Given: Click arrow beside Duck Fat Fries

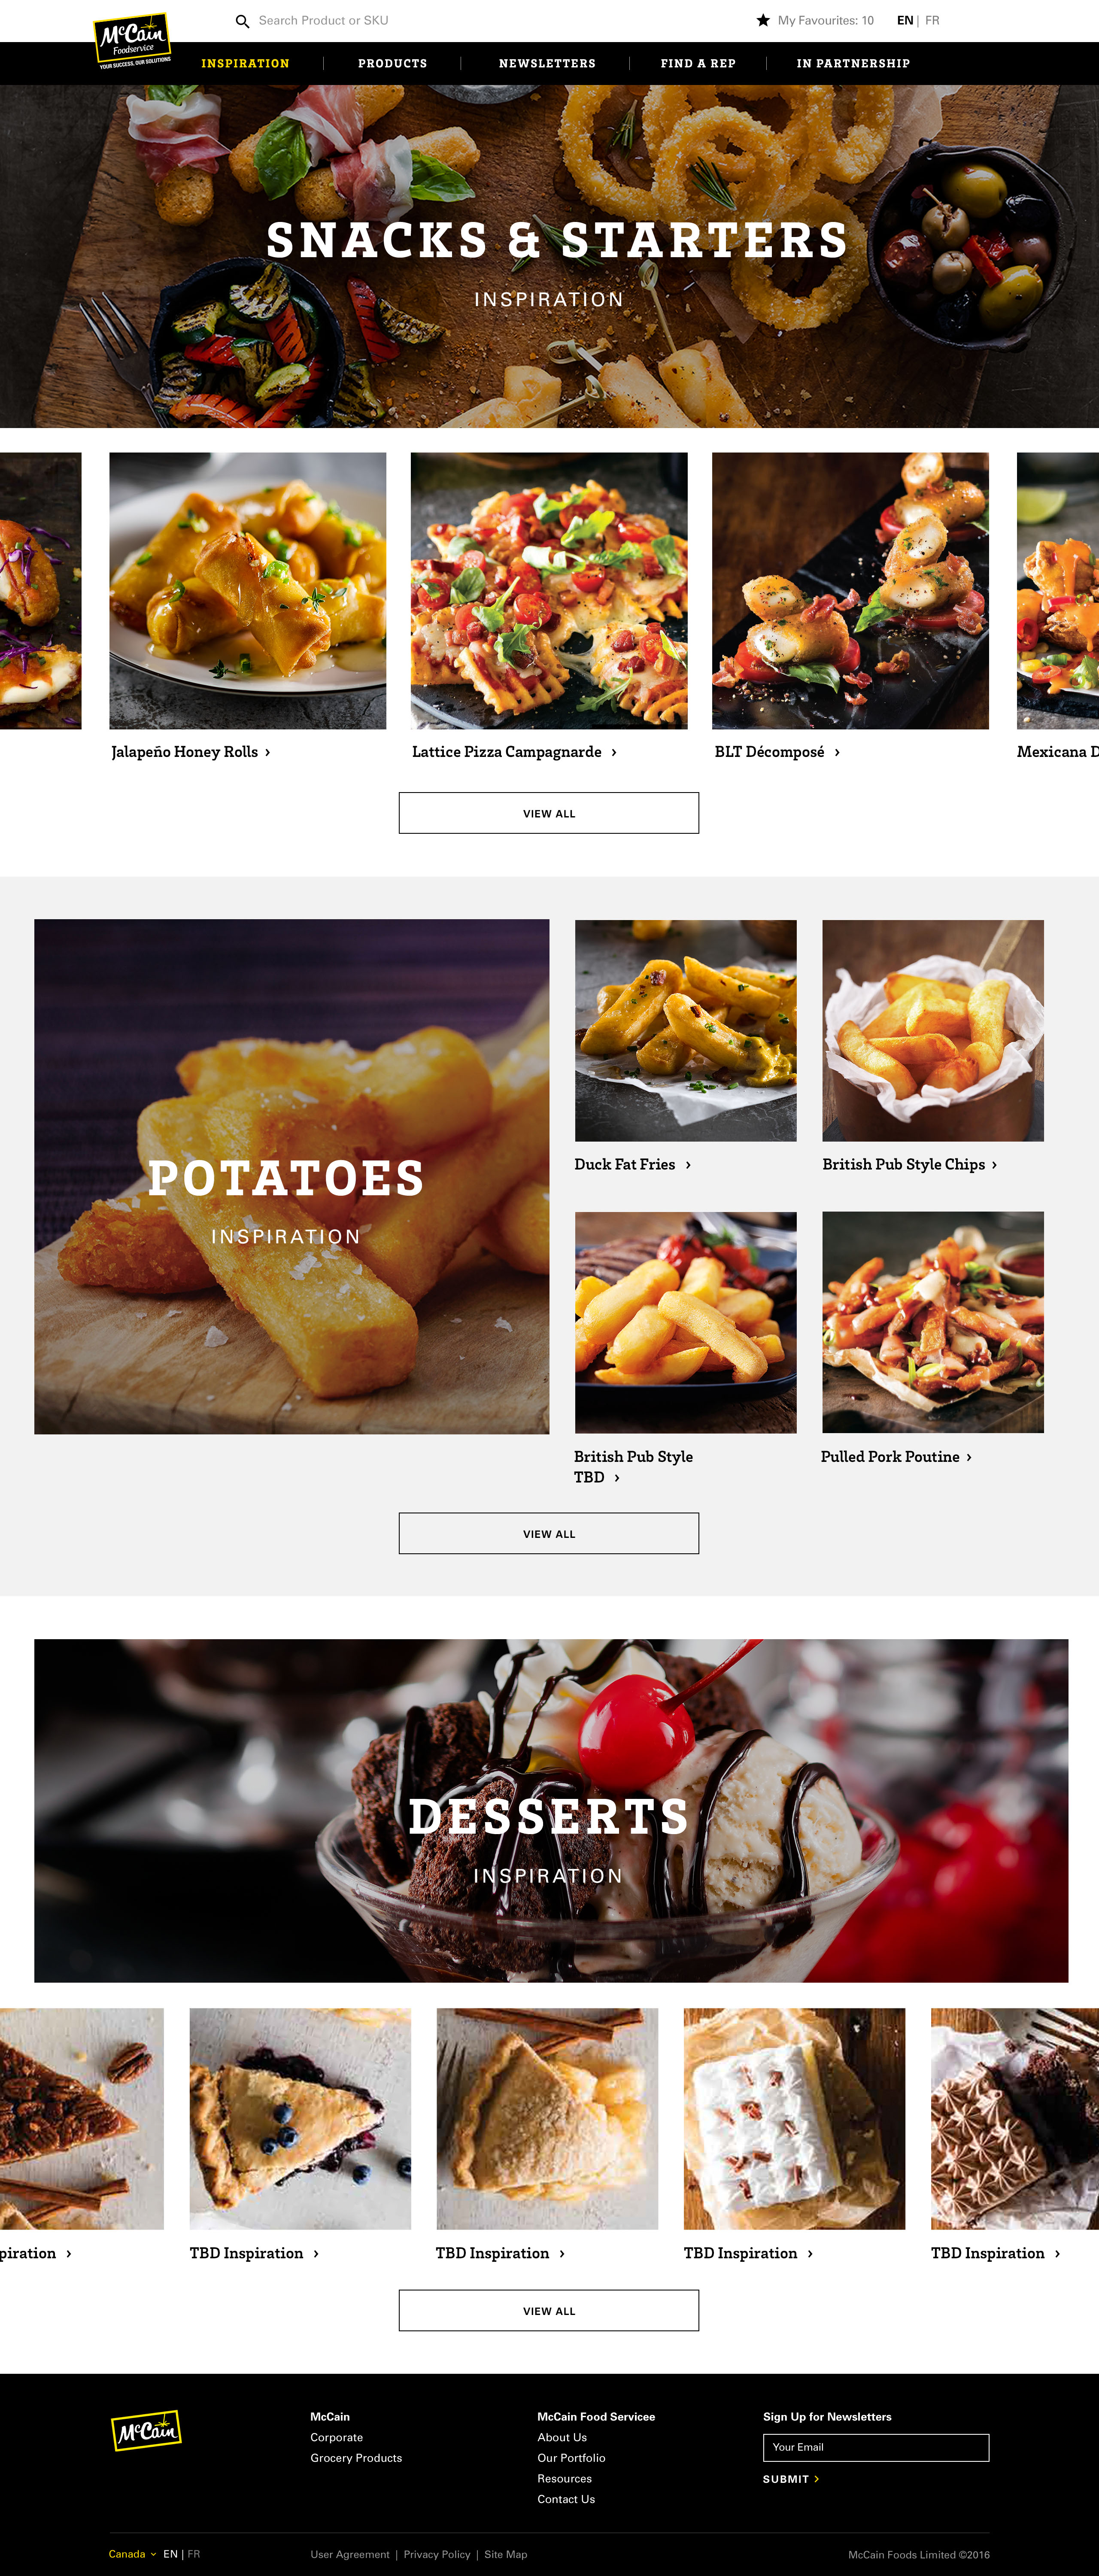Looking at the screenshot, I should [x=688, y=1165].
